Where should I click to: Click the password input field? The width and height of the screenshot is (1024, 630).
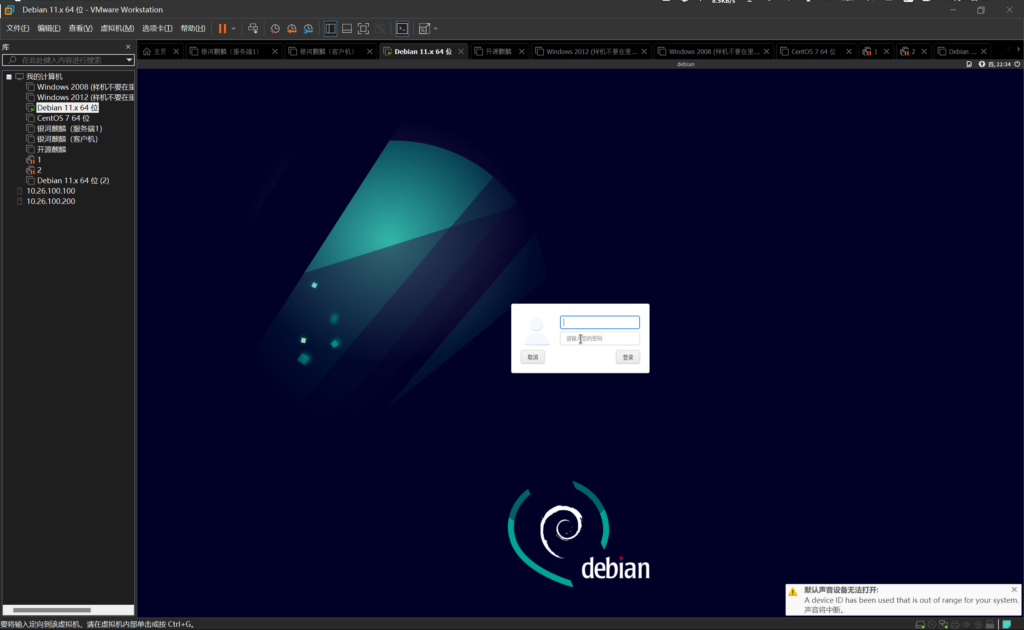599,339
